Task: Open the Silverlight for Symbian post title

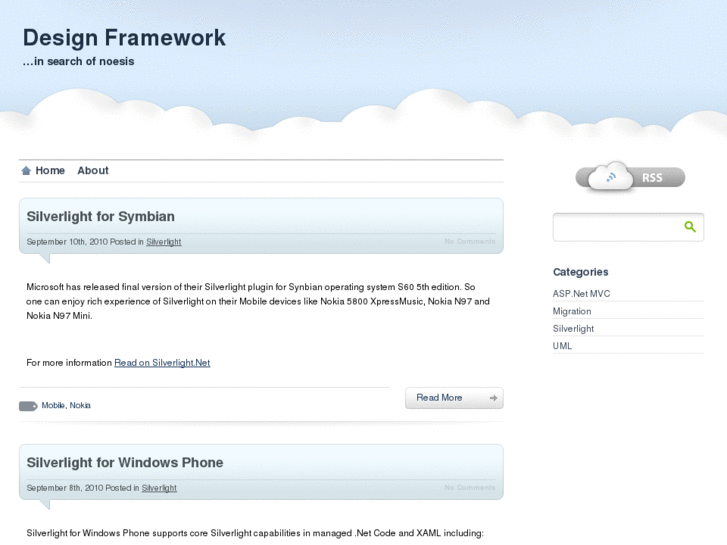Action: [101, 217]
